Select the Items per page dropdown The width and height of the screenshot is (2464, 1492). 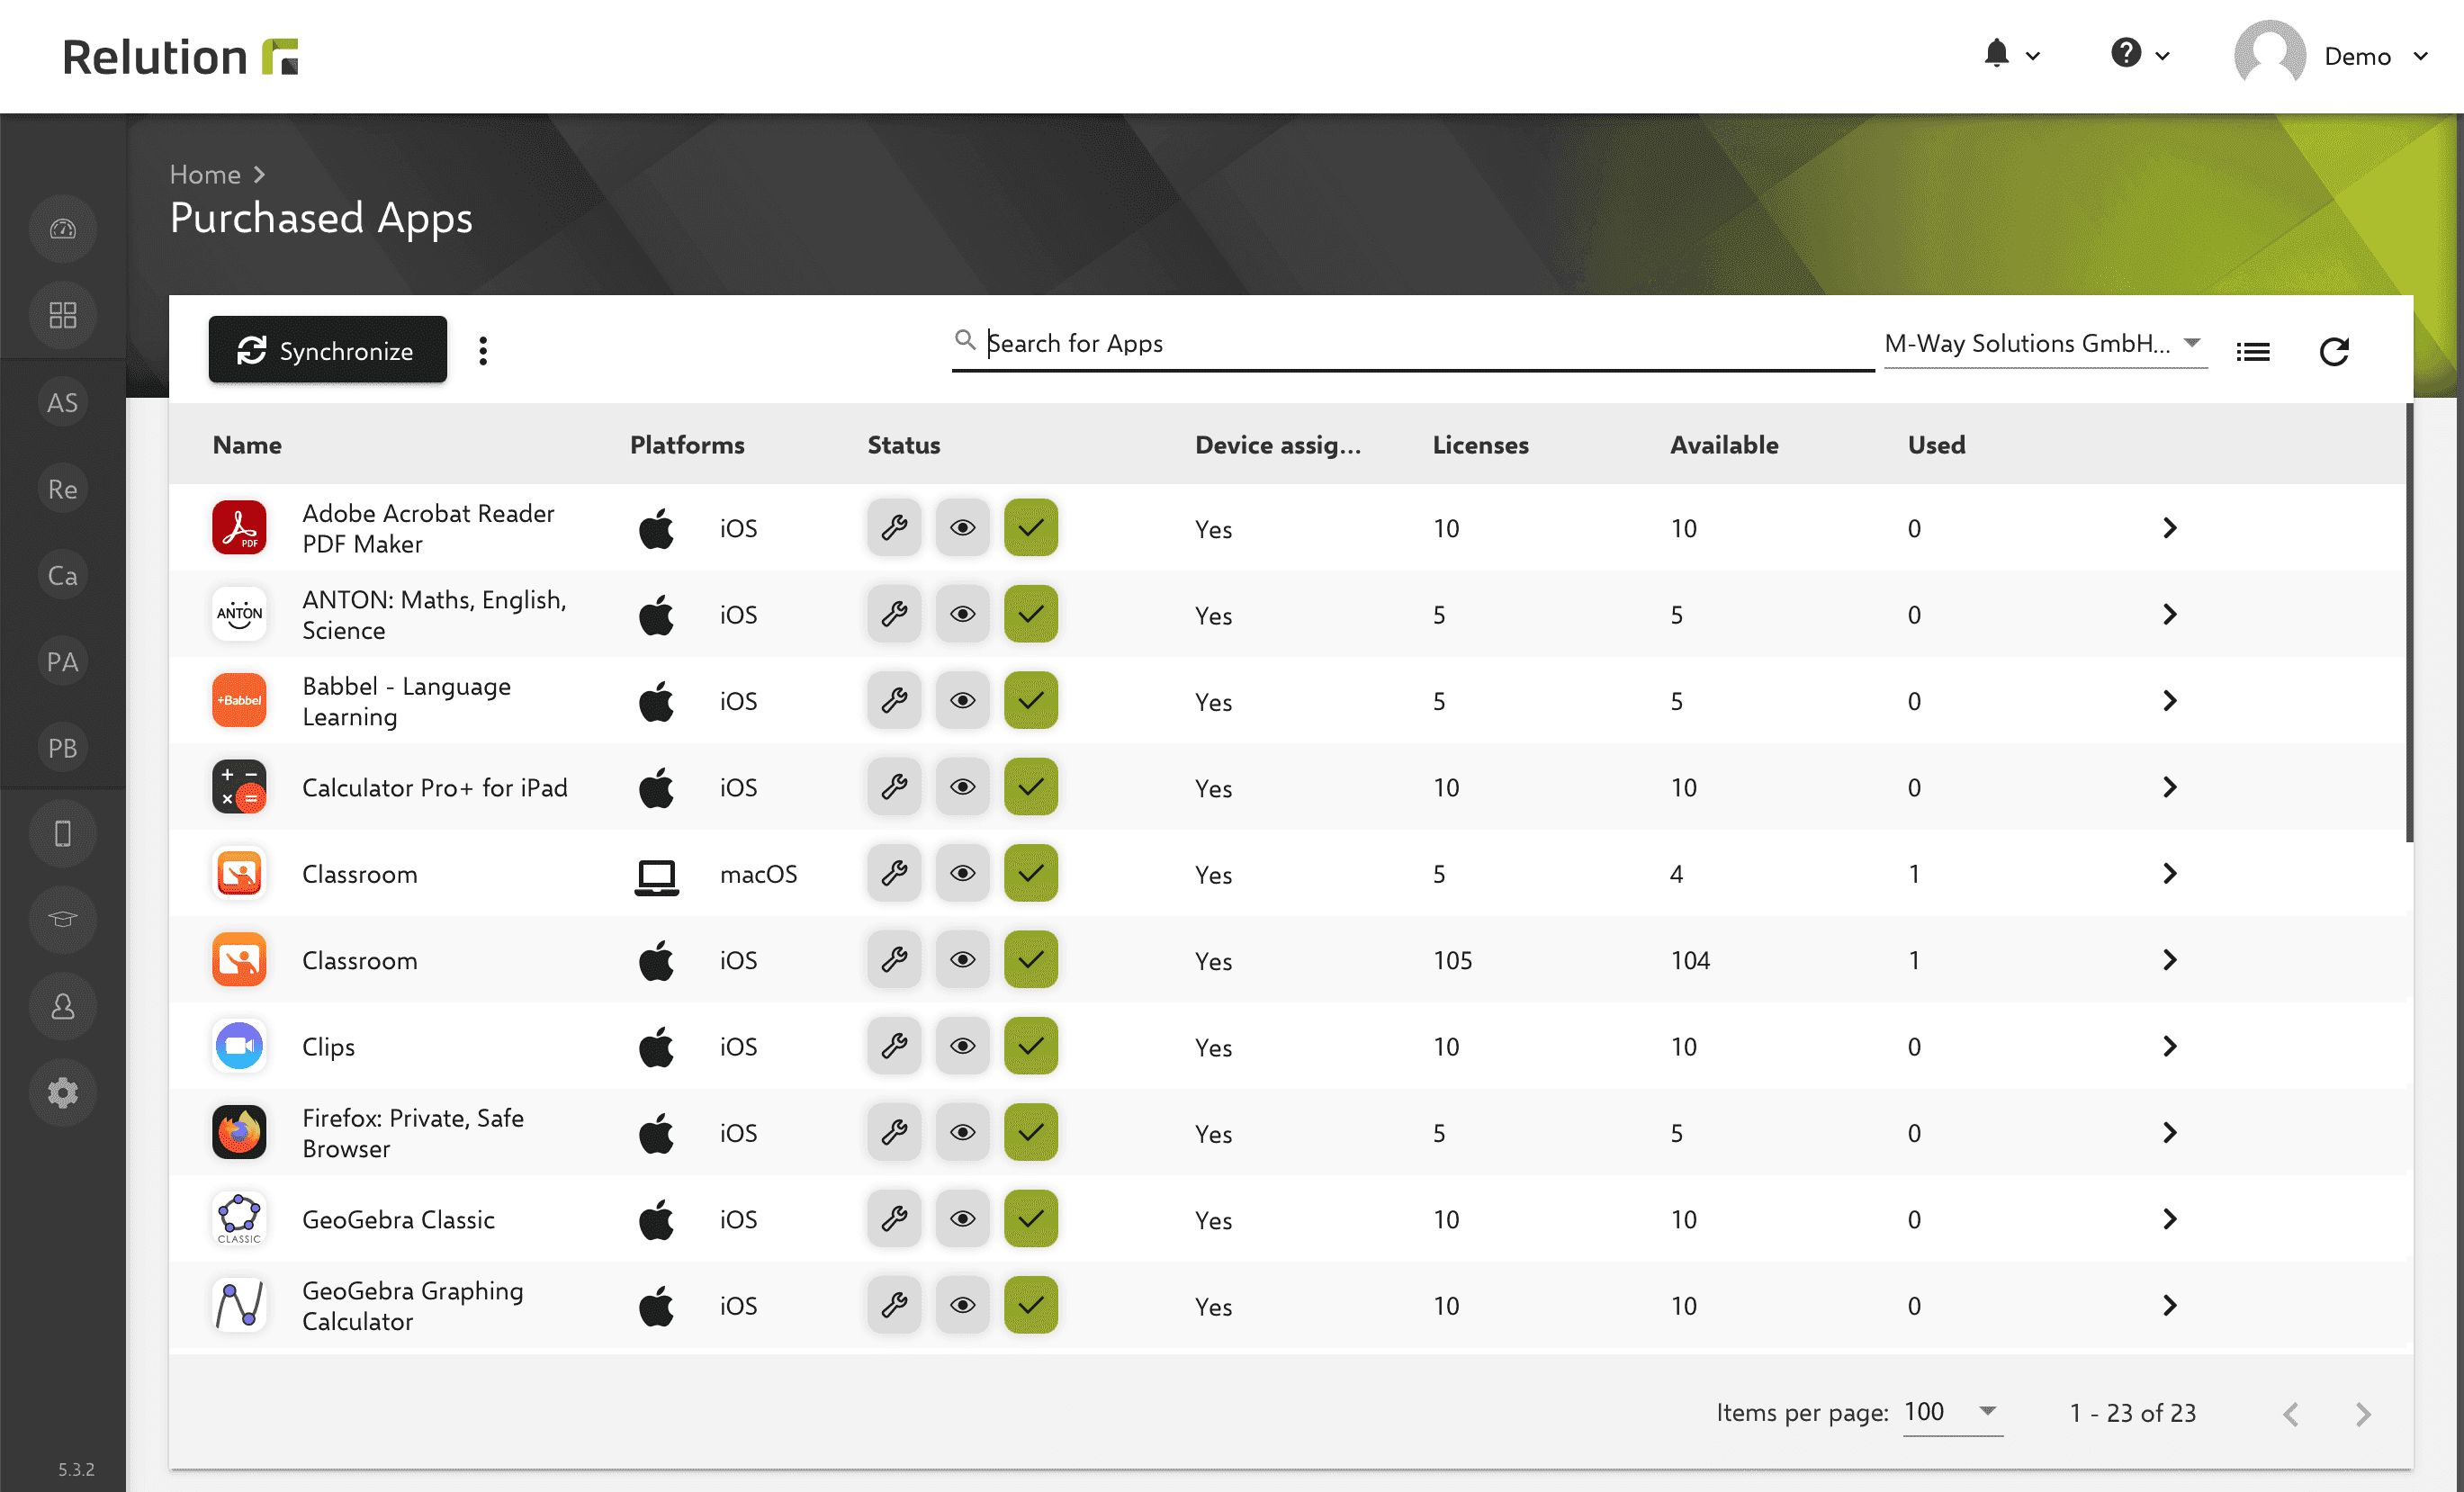coord(1950,1409)
